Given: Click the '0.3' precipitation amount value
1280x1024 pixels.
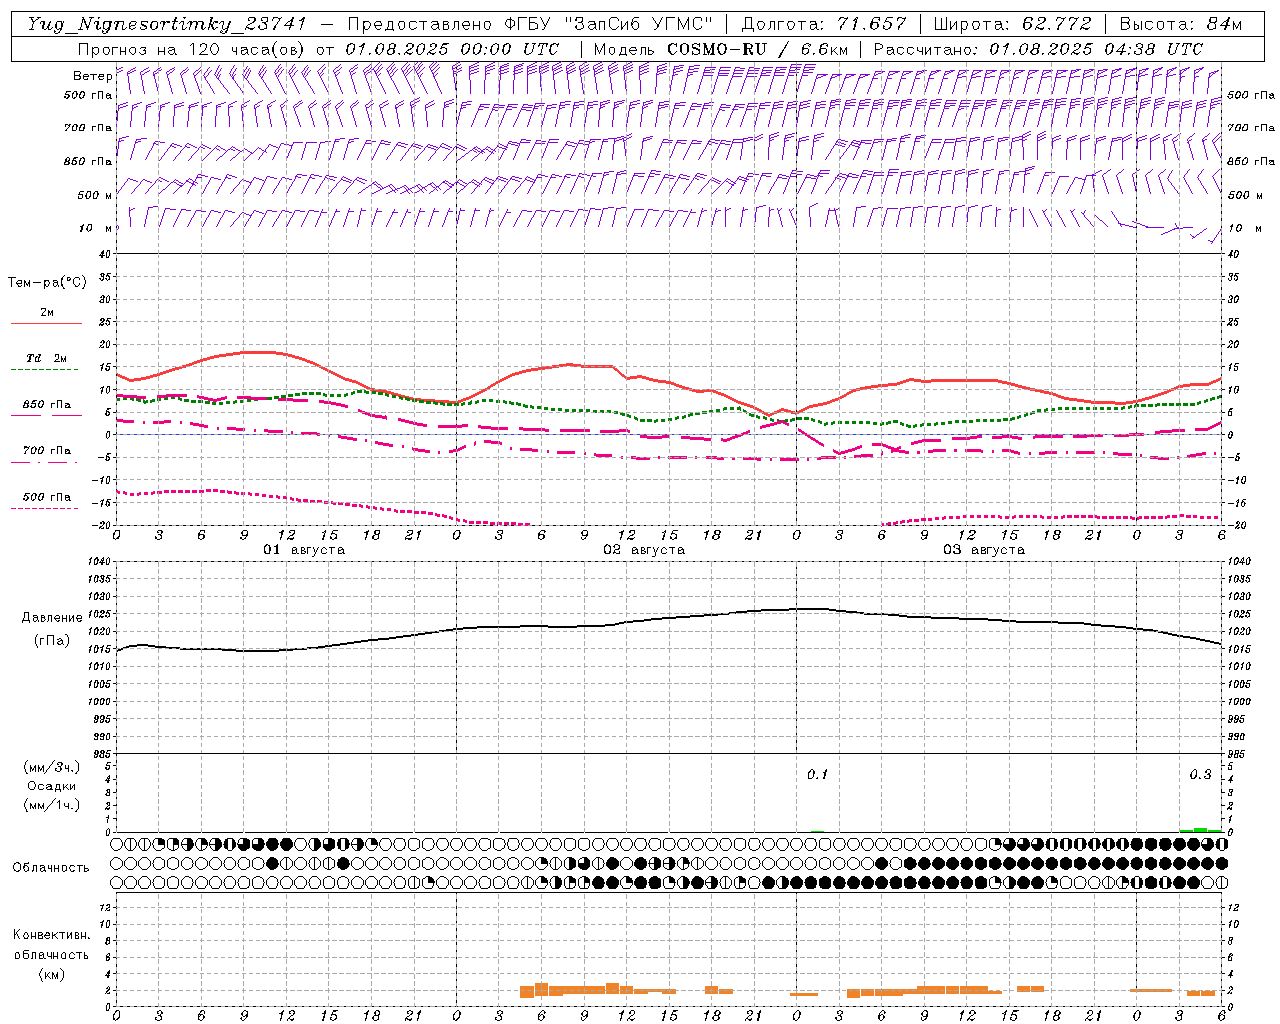Looking at the screenshot, I should point(1200,774).
